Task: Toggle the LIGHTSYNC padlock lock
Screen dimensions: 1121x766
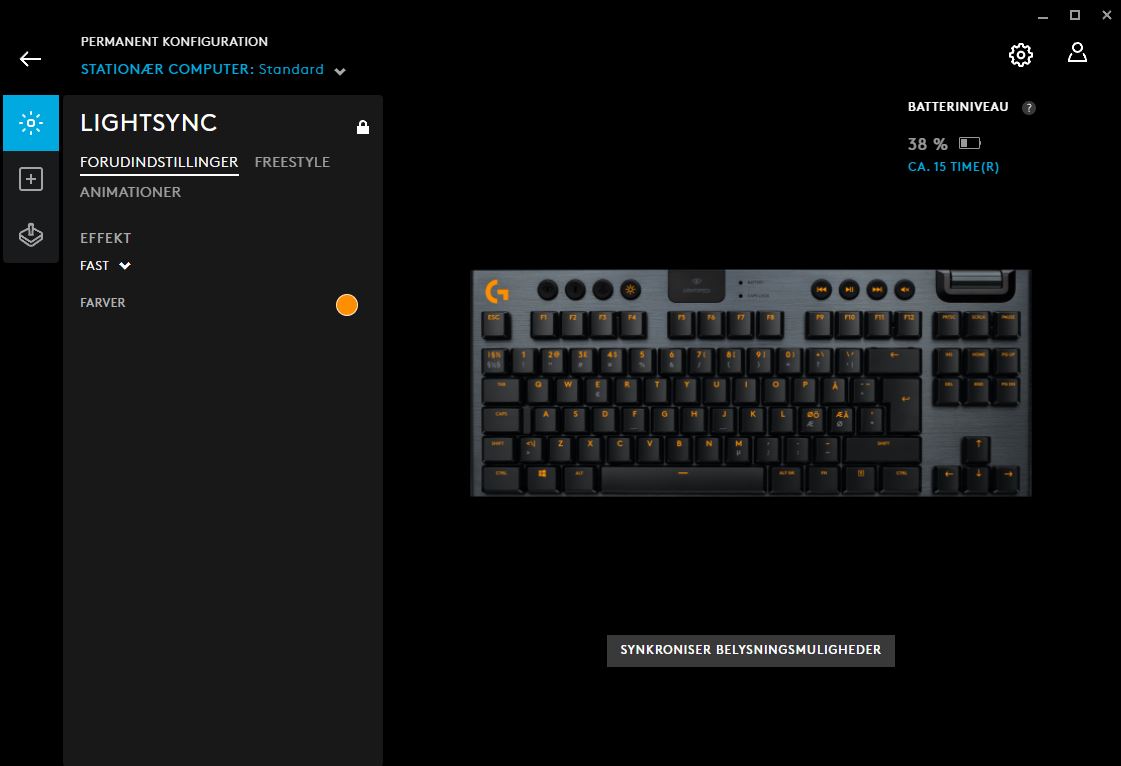Action: 363,127
